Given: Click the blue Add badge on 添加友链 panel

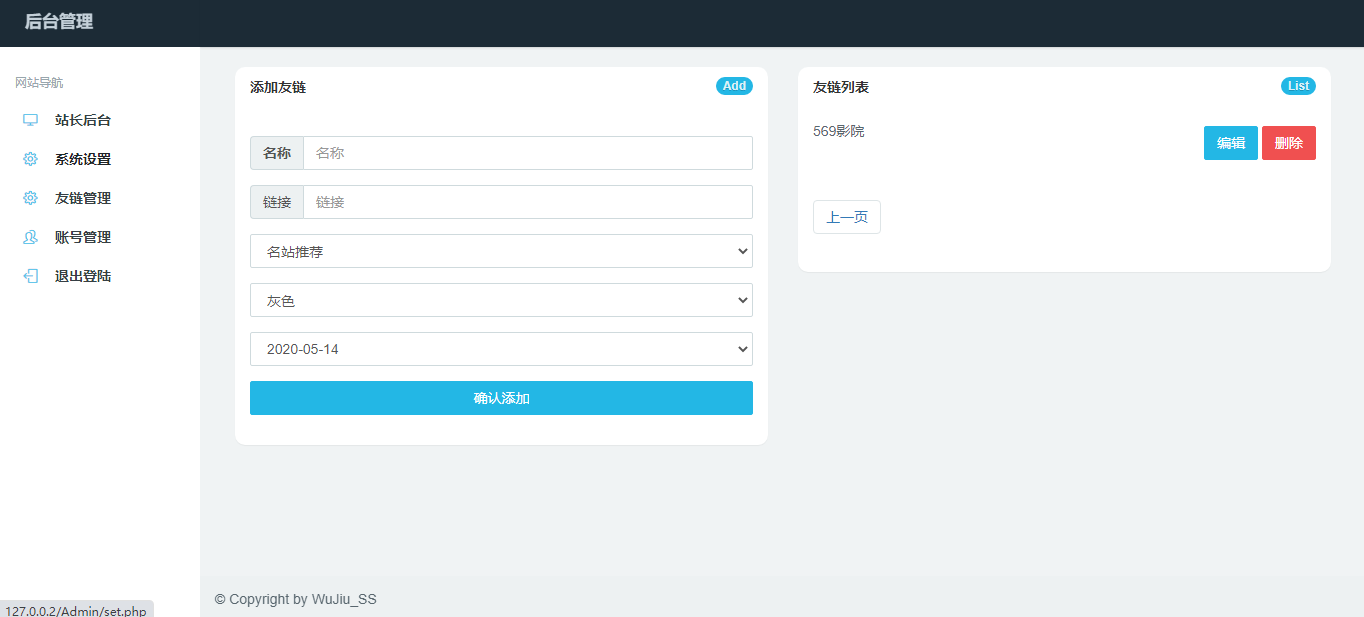Looking at the screenshot, I should [x=735, y=86].
